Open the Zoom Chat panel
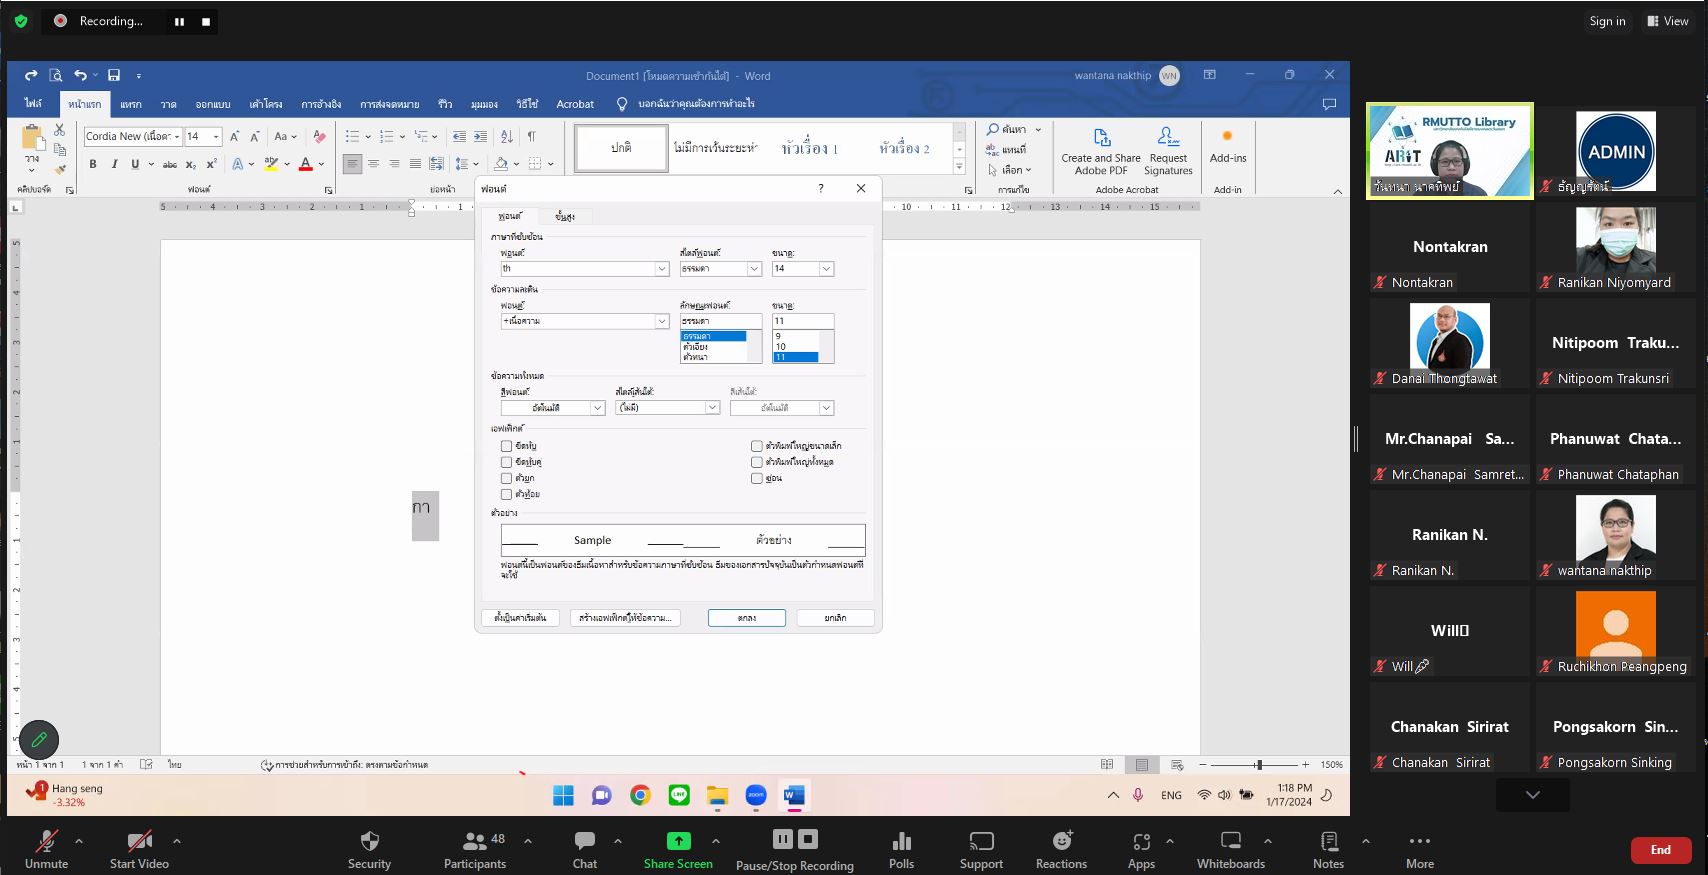This screenshot has height=875, width=1708. click(585, 850)
